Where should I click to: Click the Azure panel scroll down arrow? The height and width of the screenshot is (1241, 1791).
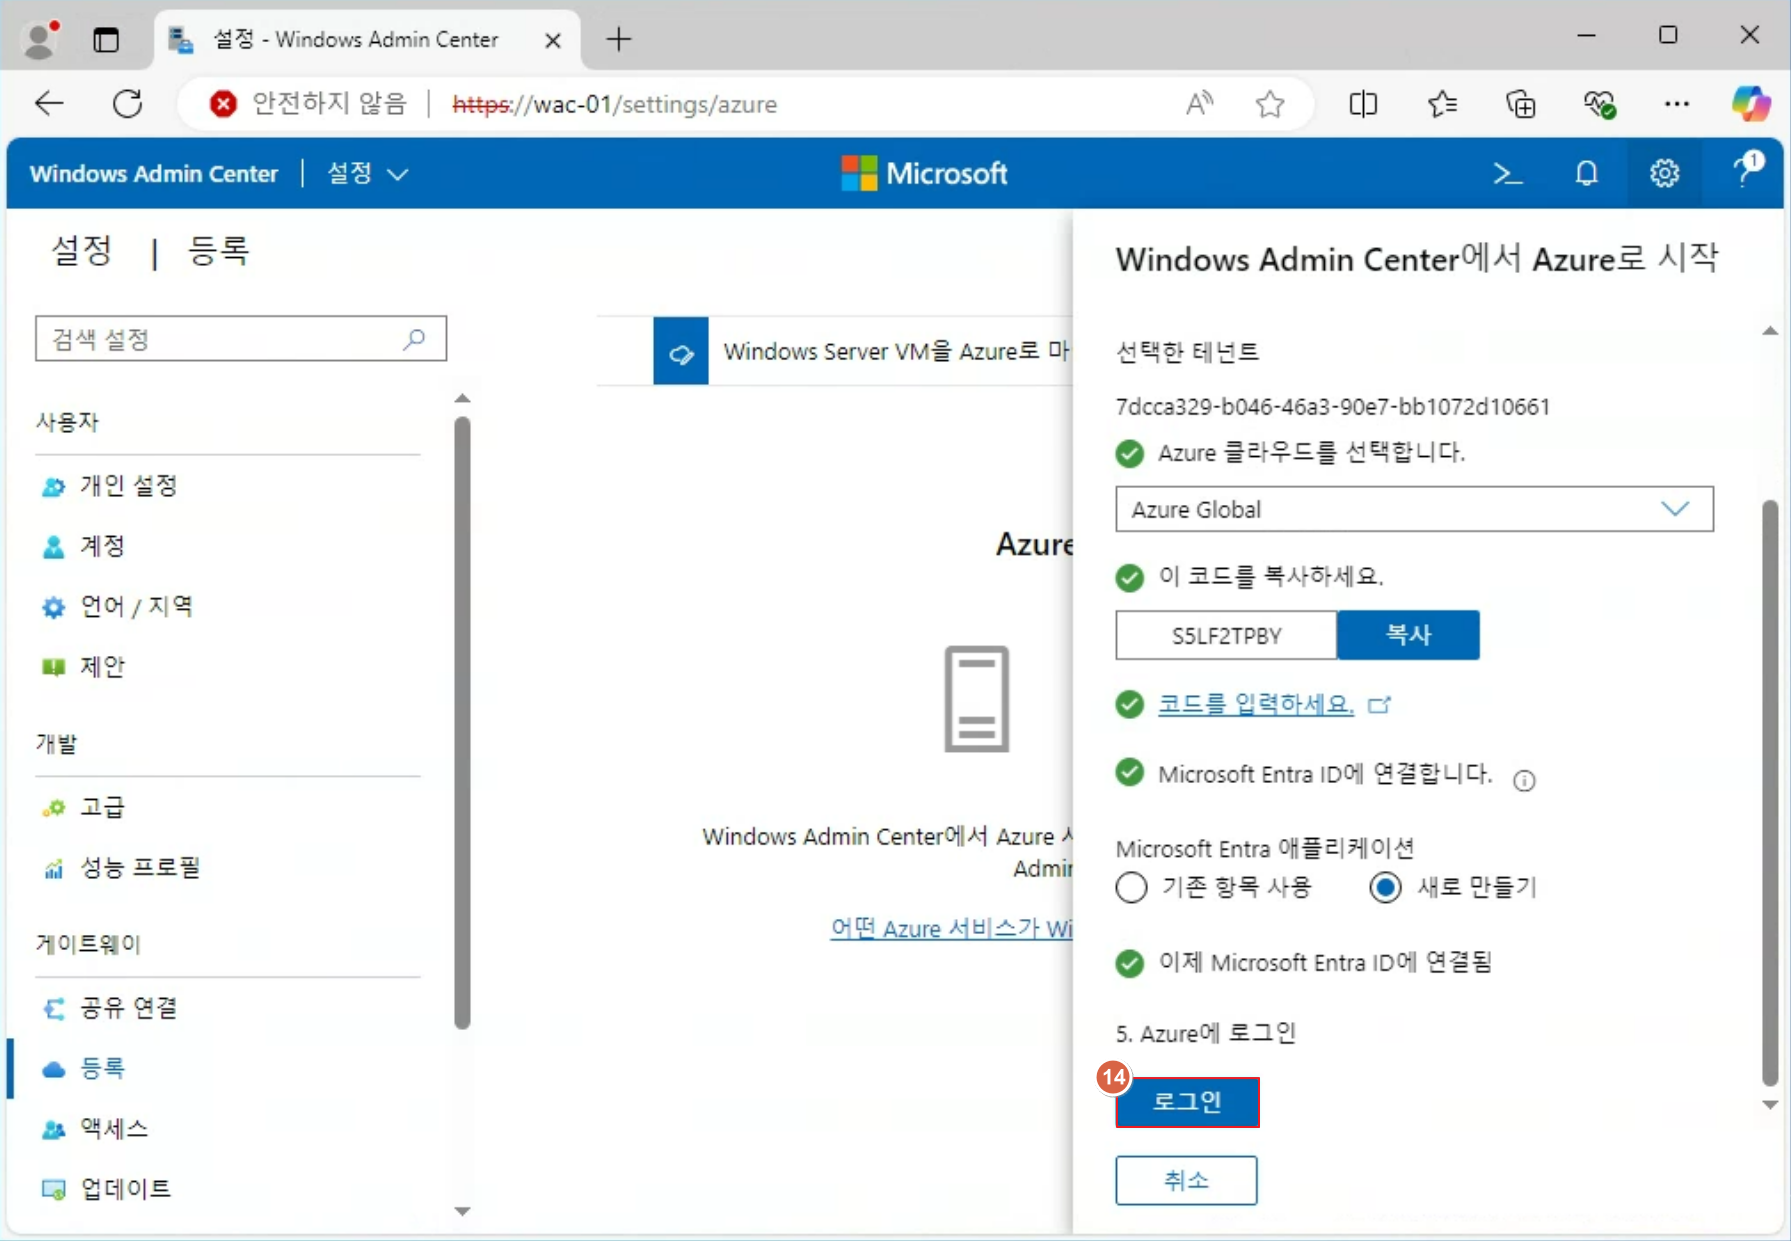pyautogui.click(x=1770, y=1105)
